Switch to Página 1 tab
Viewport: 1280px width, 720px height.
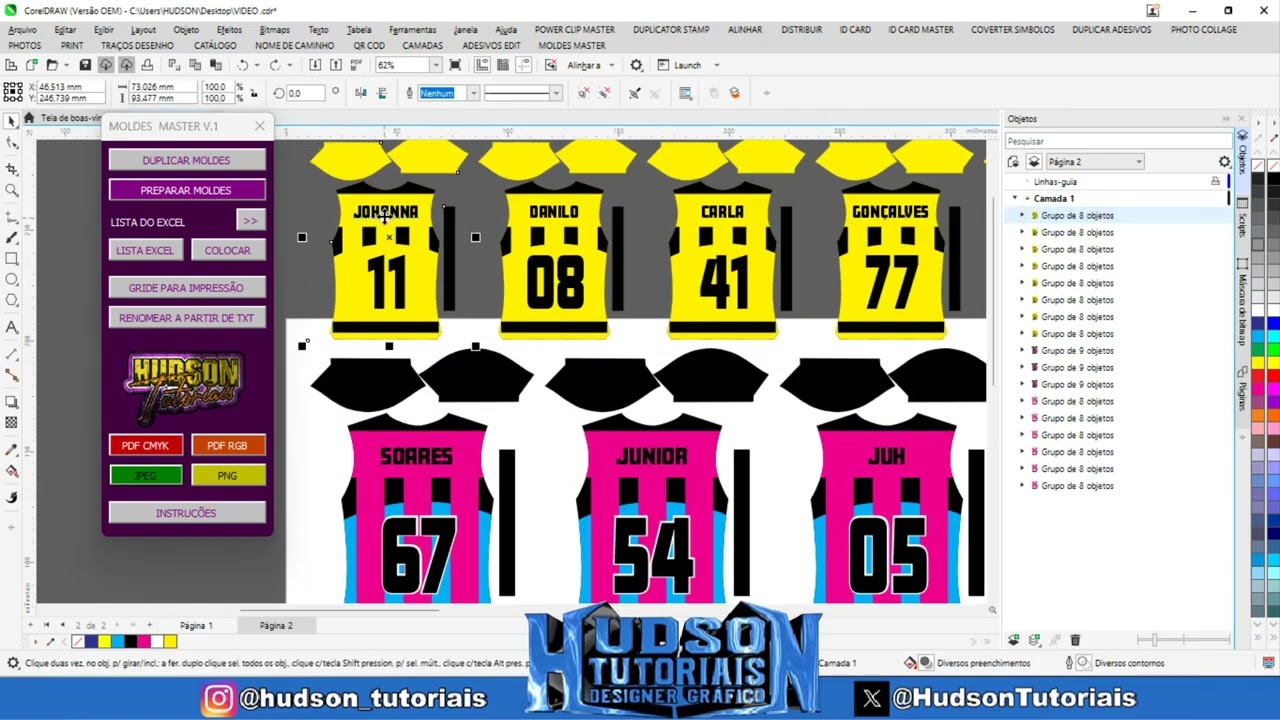(x=196, y=626)
